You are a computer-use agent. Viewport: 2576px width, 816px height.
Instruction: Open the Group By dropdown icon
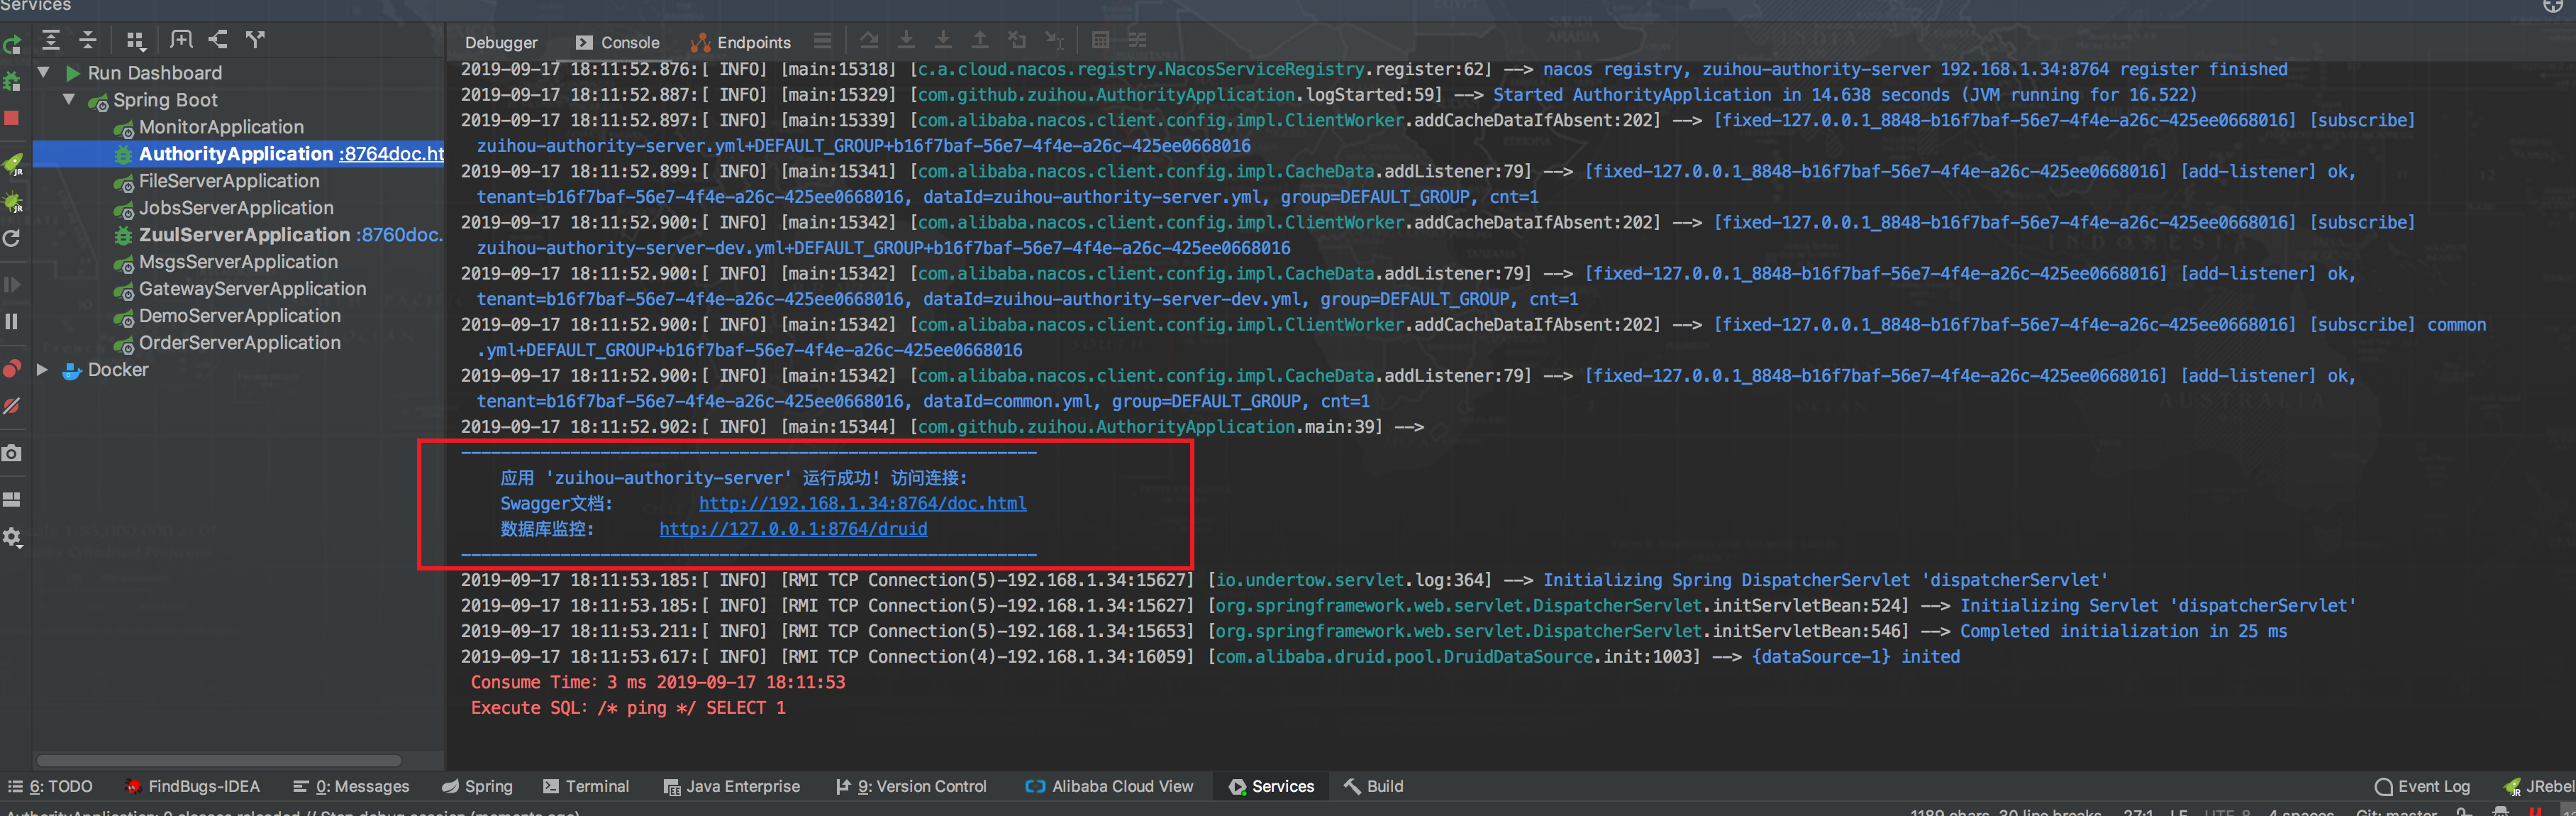coord(136,40)
